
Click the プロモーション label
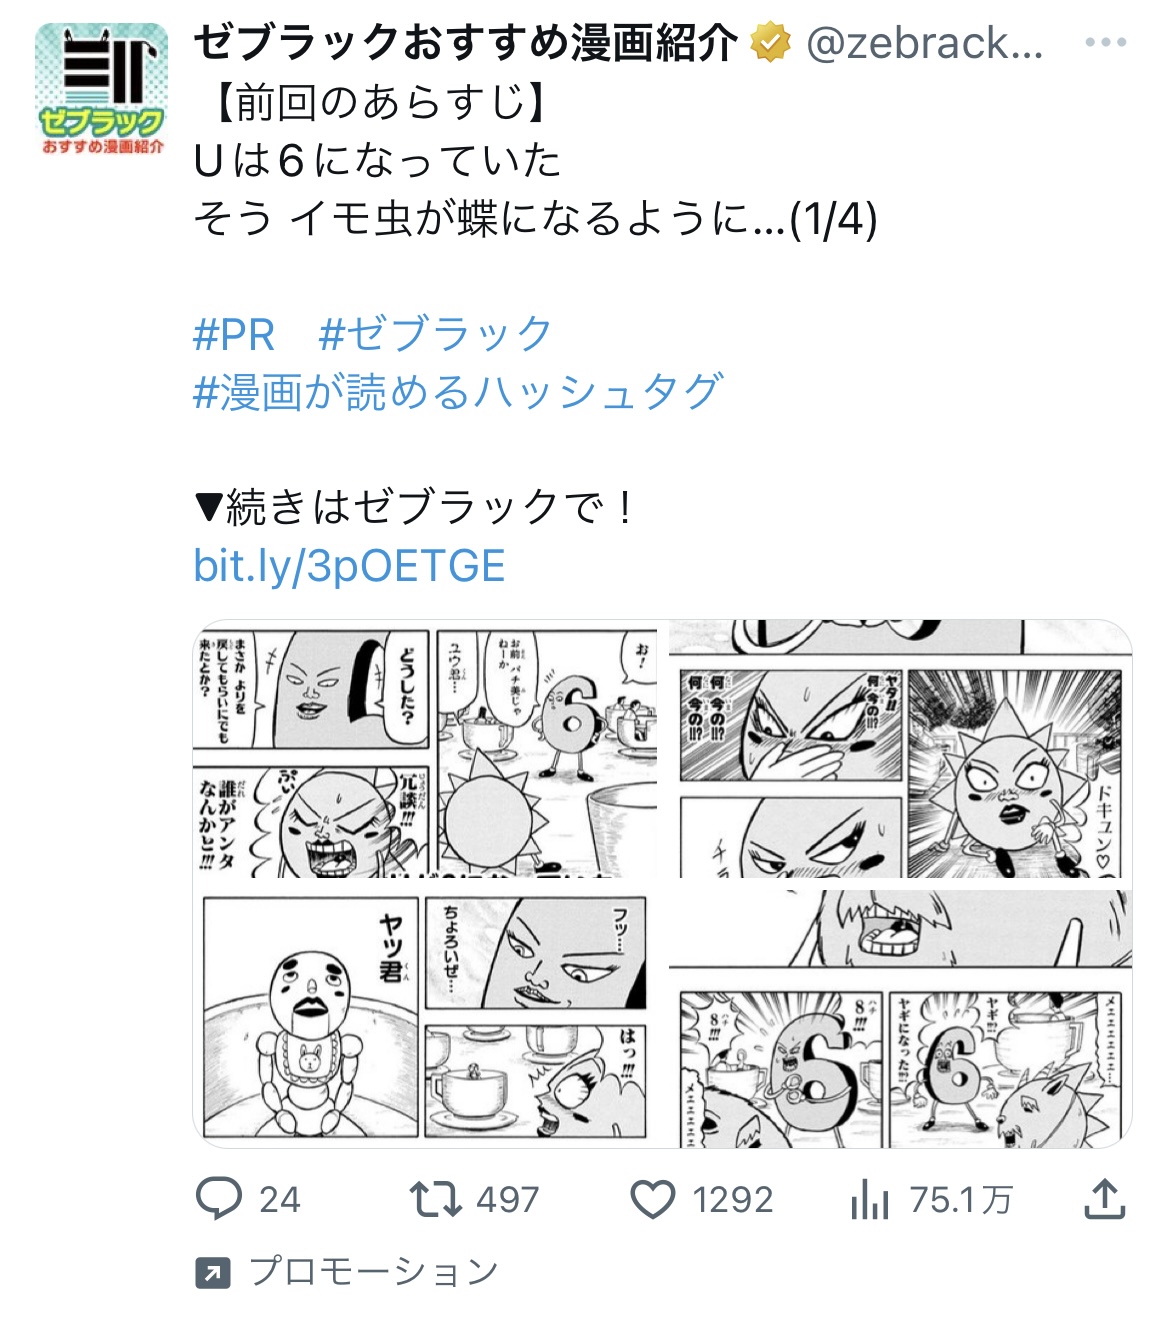click(x=373, y=1272)
